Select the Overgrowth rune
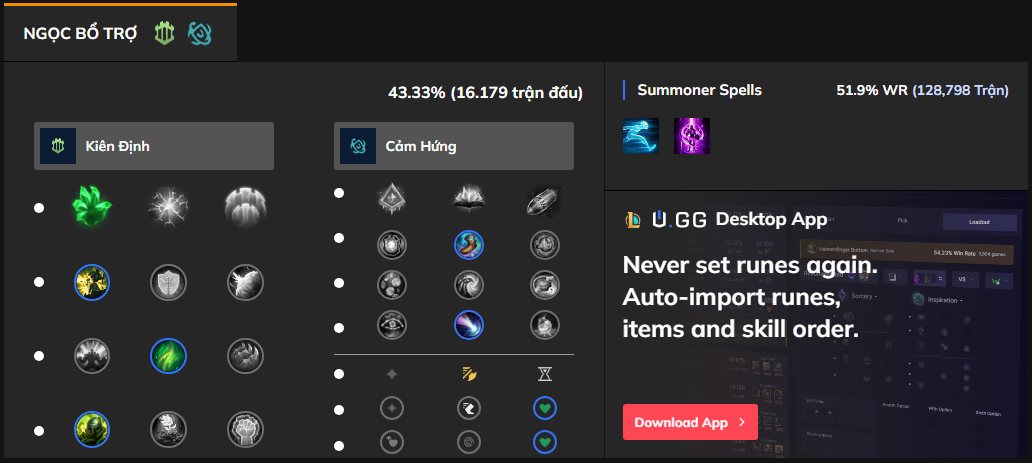1032x463 pixels. pyautogui.click(x=92, y=430)
